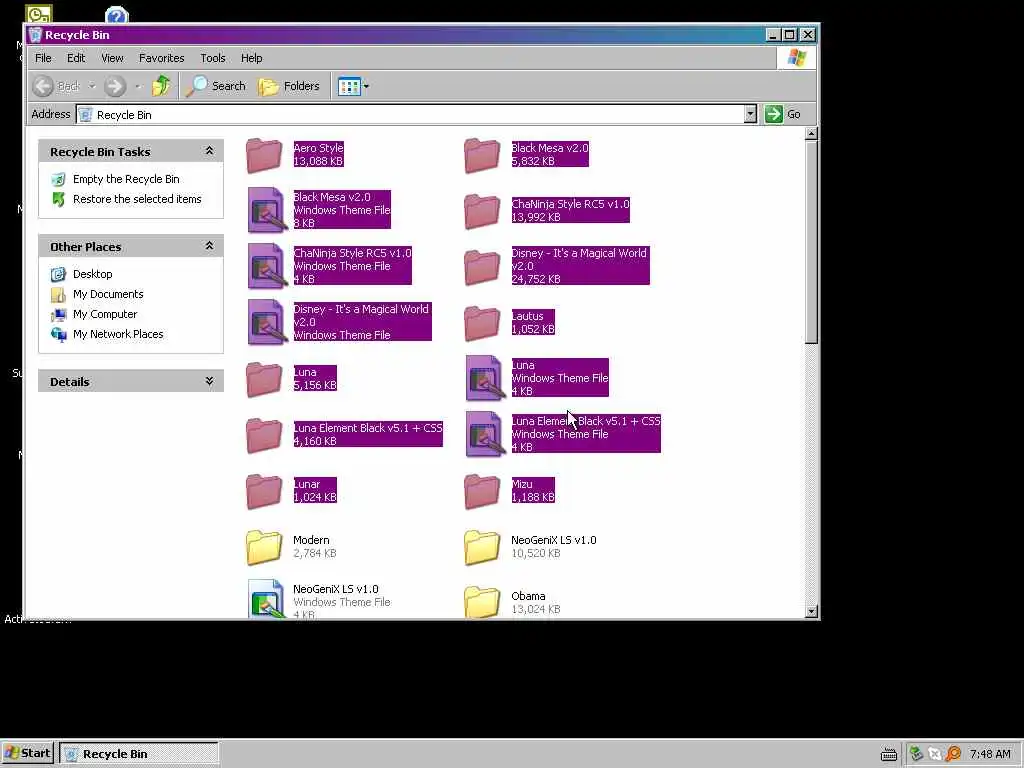Open the Tools menu
The width and height of the screenshot is (1024, 768).
coord(213,58)
